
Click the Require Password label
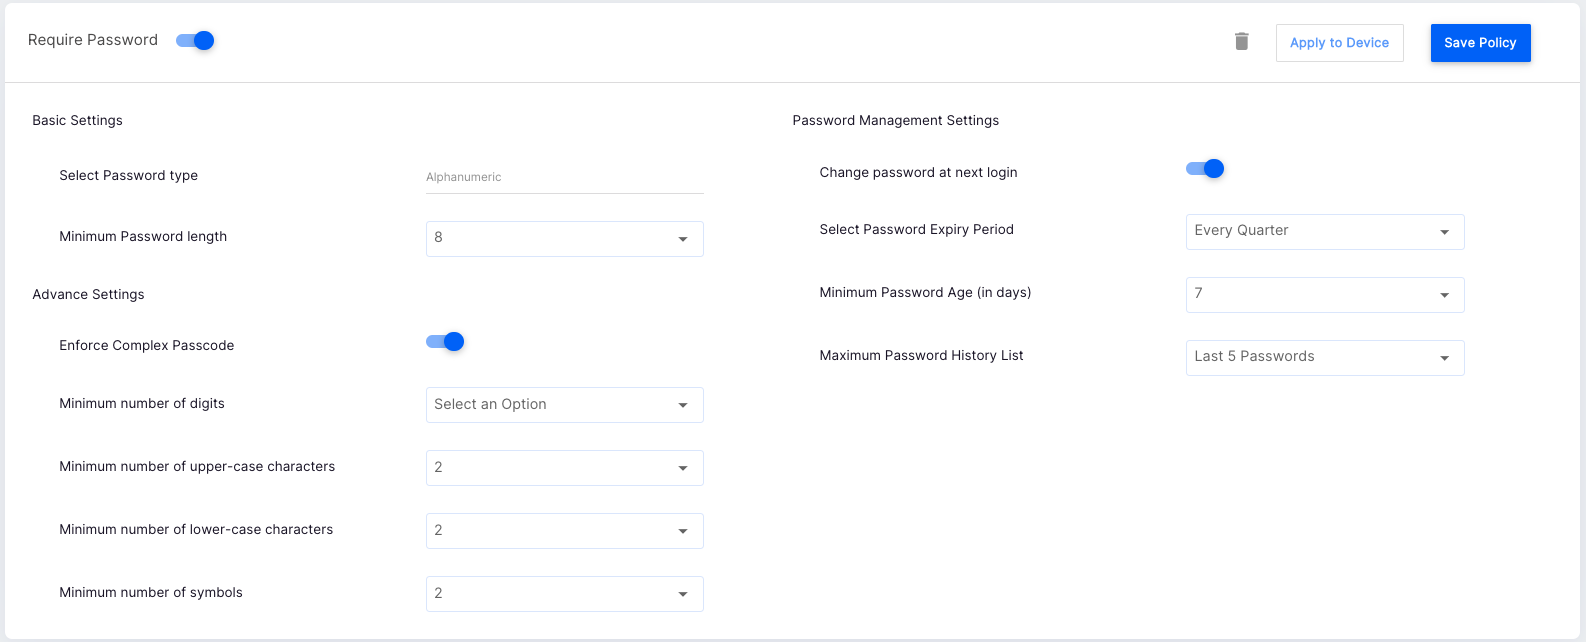click(93, 40)
